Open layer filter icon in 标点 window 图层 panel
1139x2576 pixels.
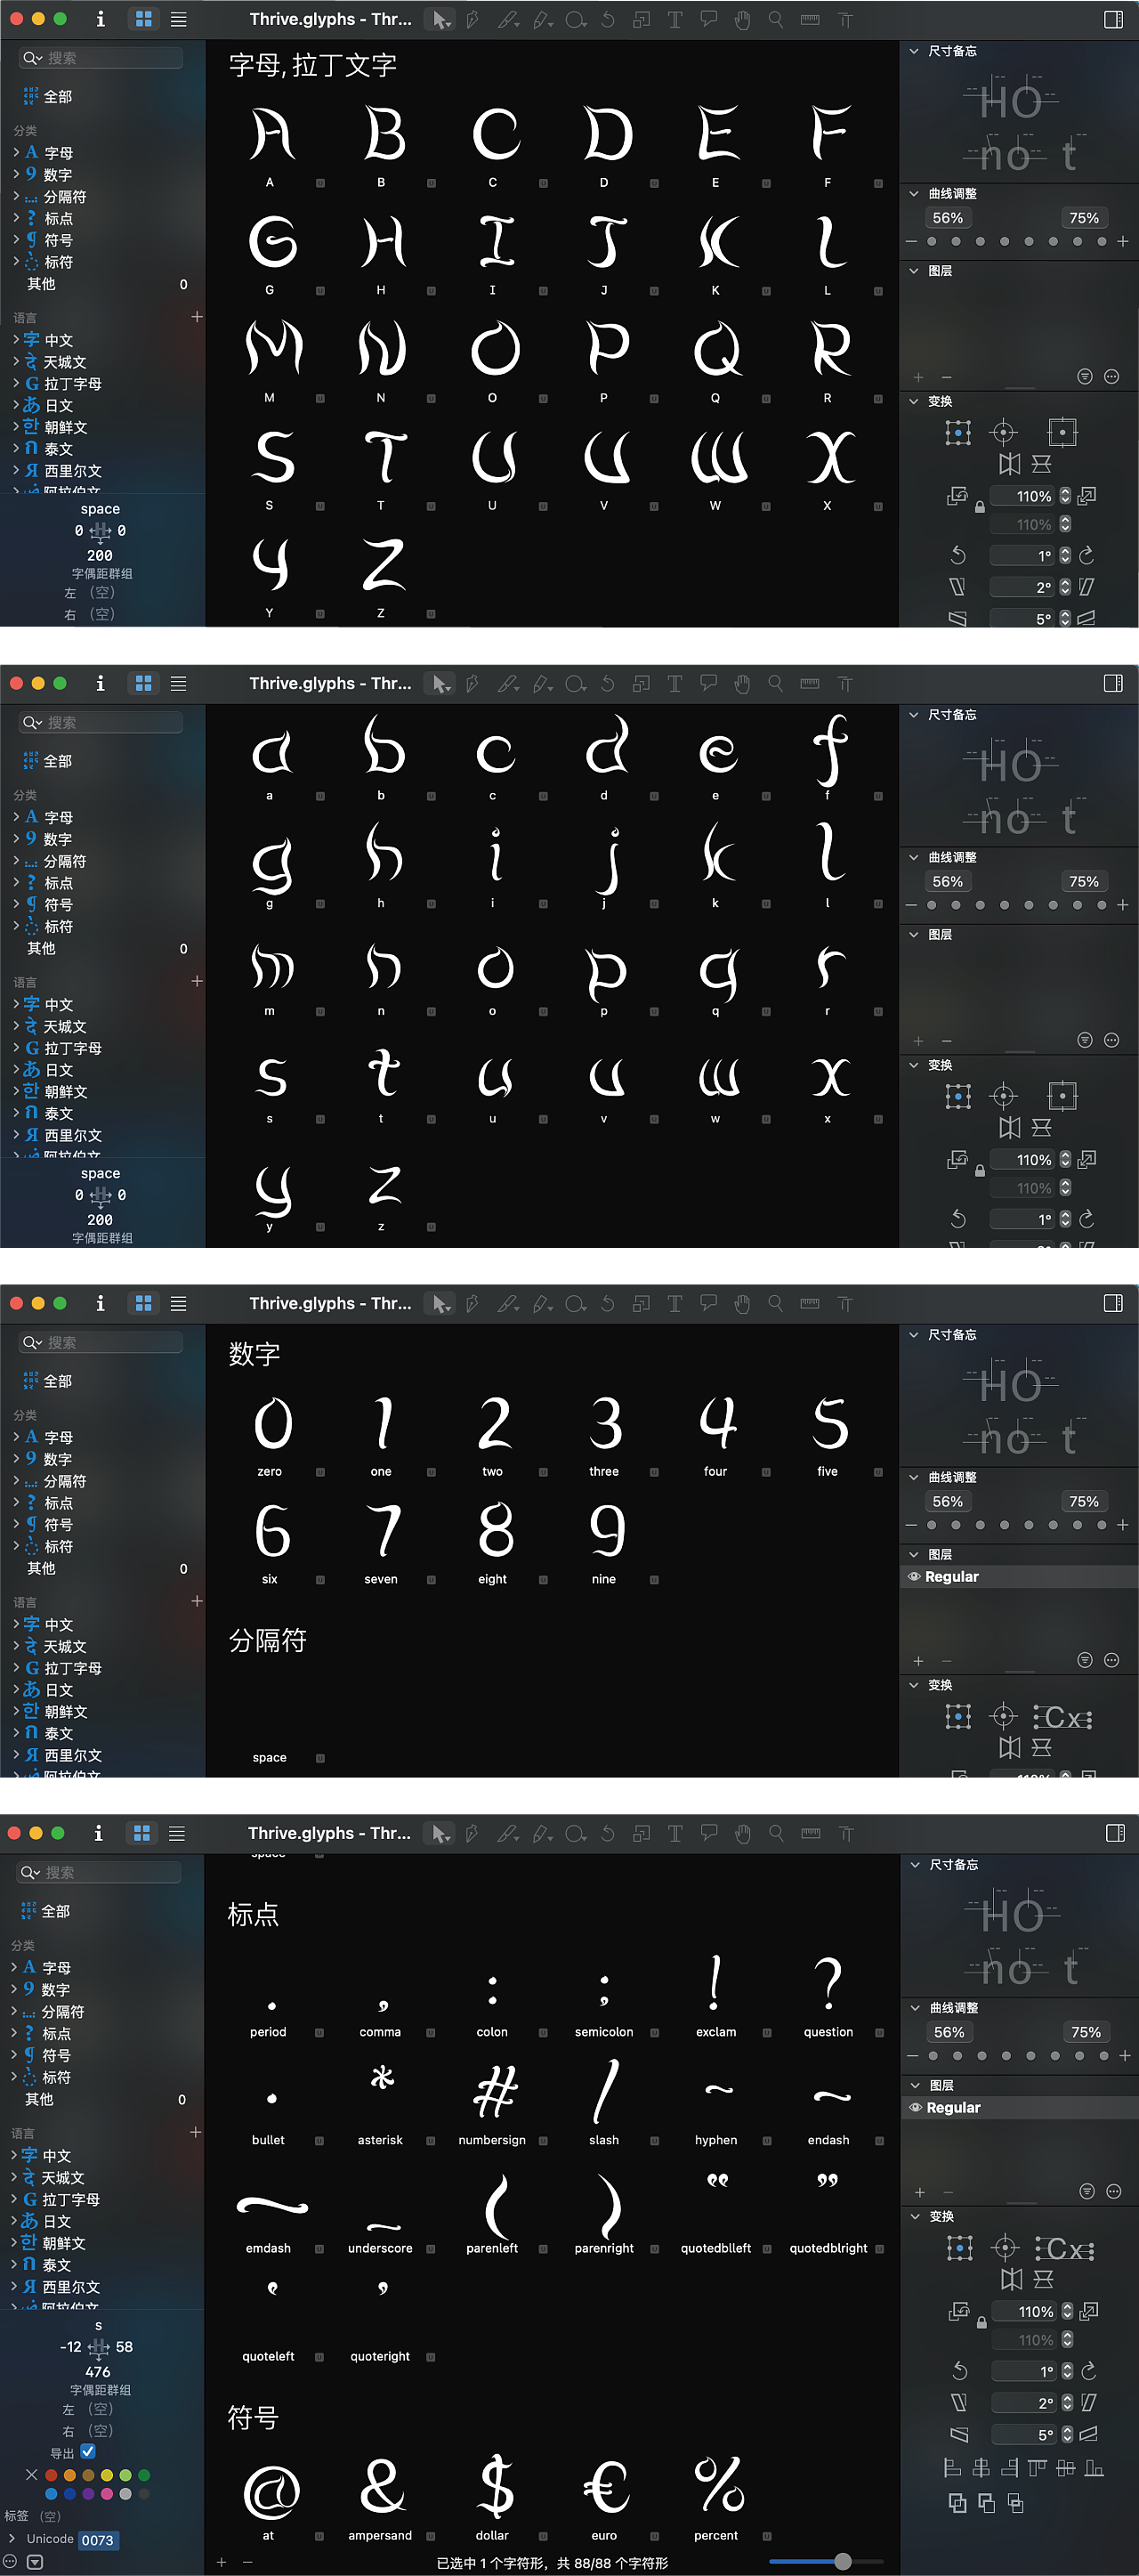(x=1087, y=2191)
